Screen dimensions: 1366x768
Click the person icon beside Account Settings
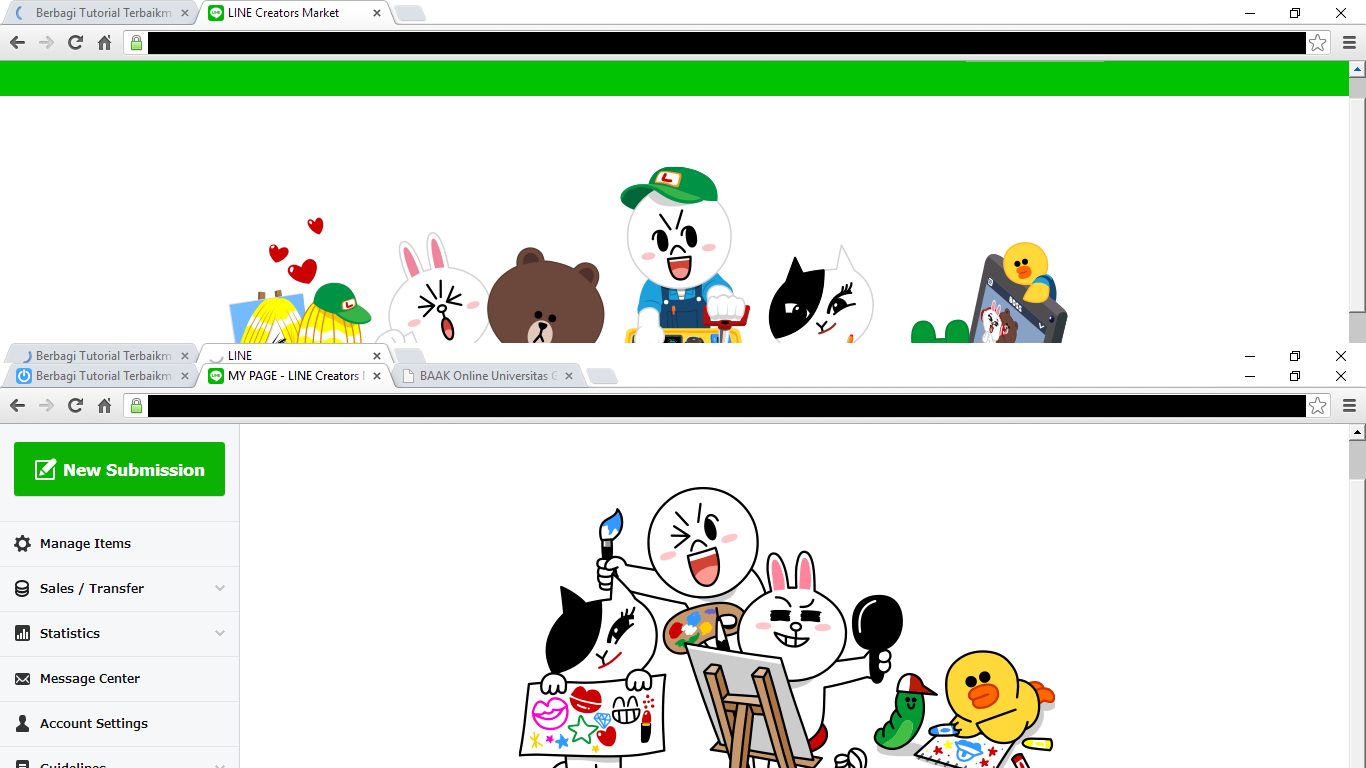[22, 723]
